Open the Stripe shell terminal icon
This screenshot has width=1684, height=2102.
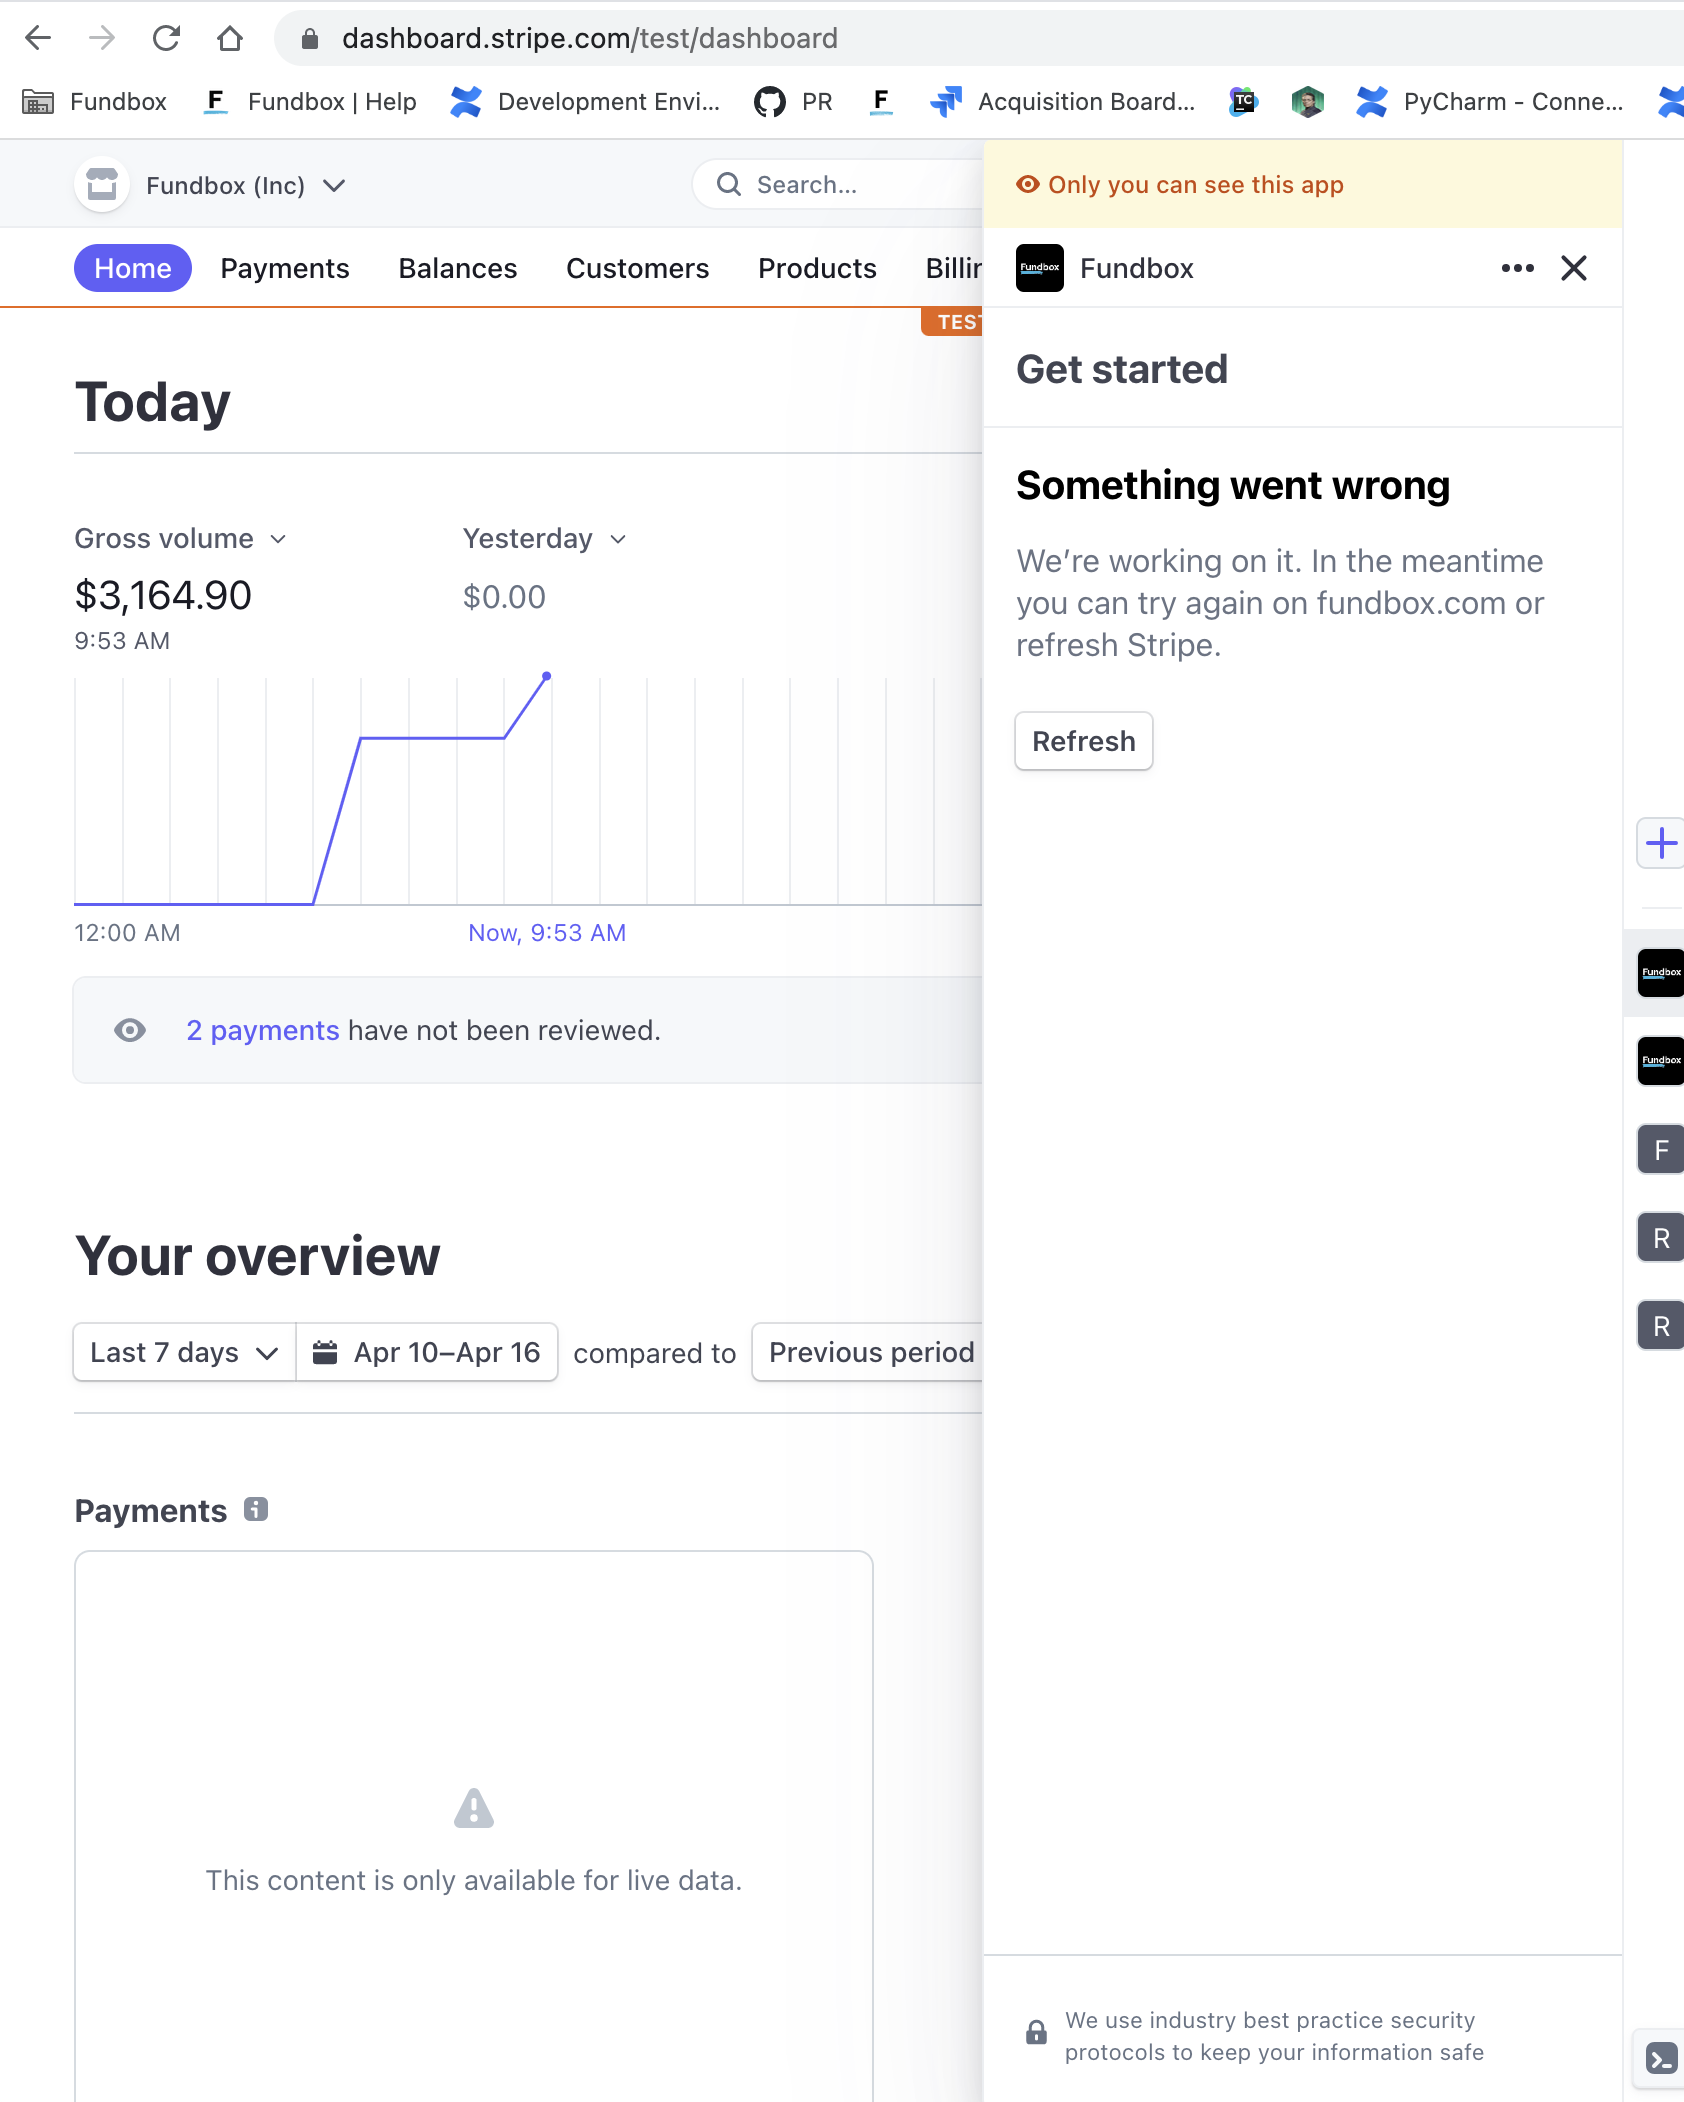(x=1661, y=2059)
